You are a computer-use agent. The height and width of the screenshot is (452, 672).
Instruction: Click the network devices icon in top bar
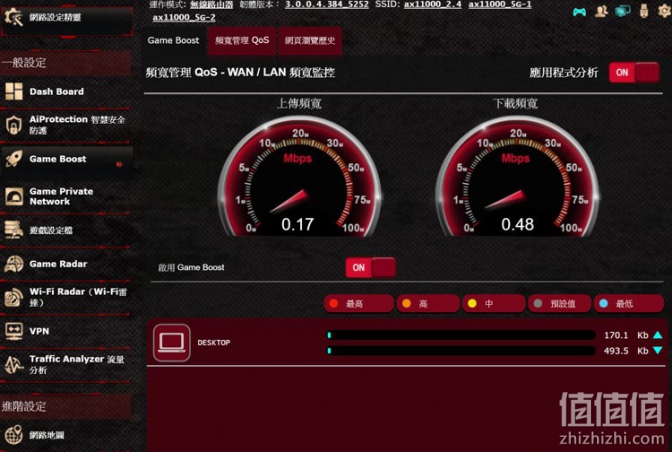pyautogui.click(x=623, y=11)
